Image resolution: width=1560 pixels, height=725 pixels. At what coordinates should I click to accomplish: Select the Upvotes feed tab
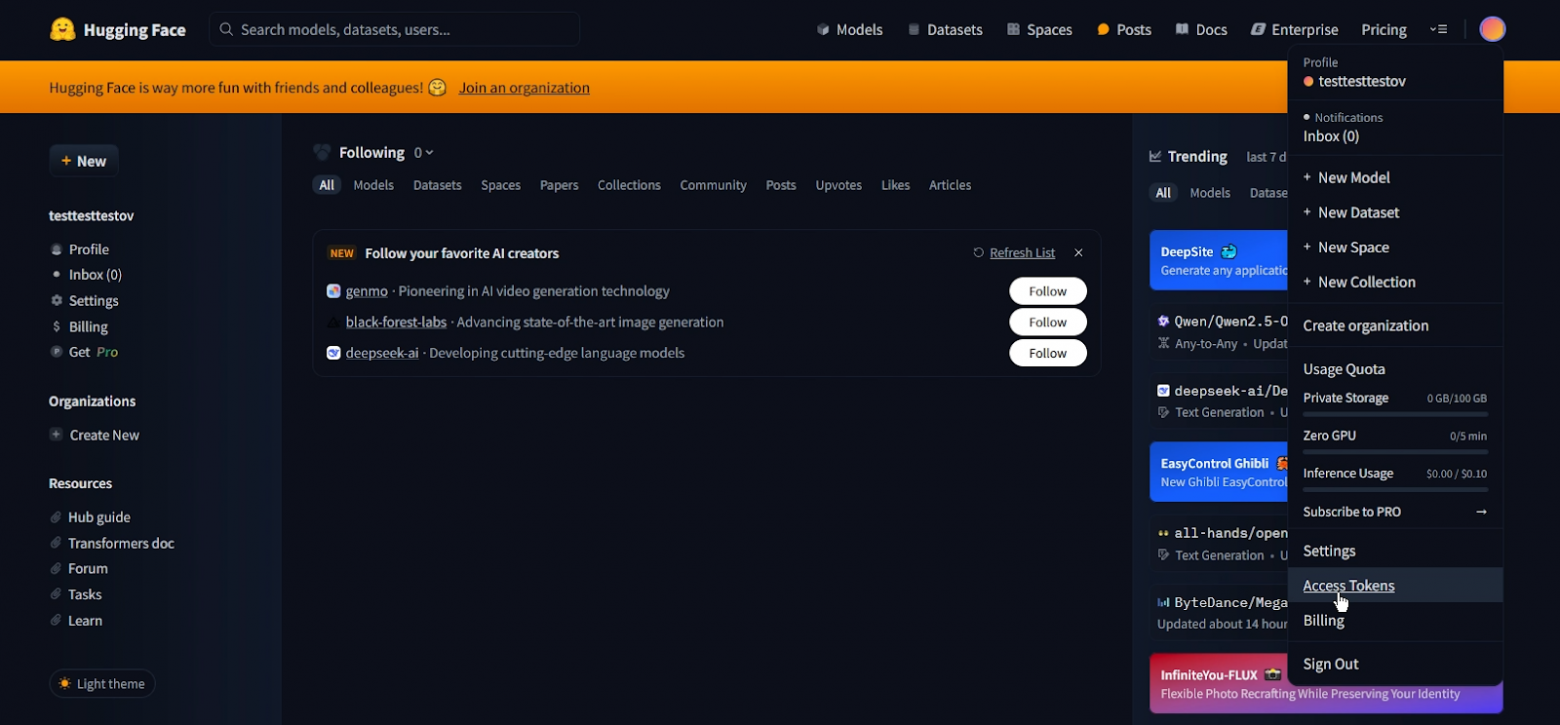tap(838, 185)
